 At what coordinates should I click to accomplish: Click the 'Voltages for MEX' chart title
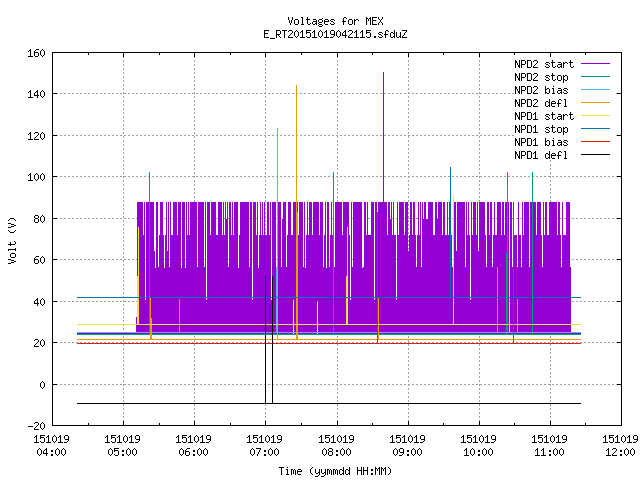335,21
